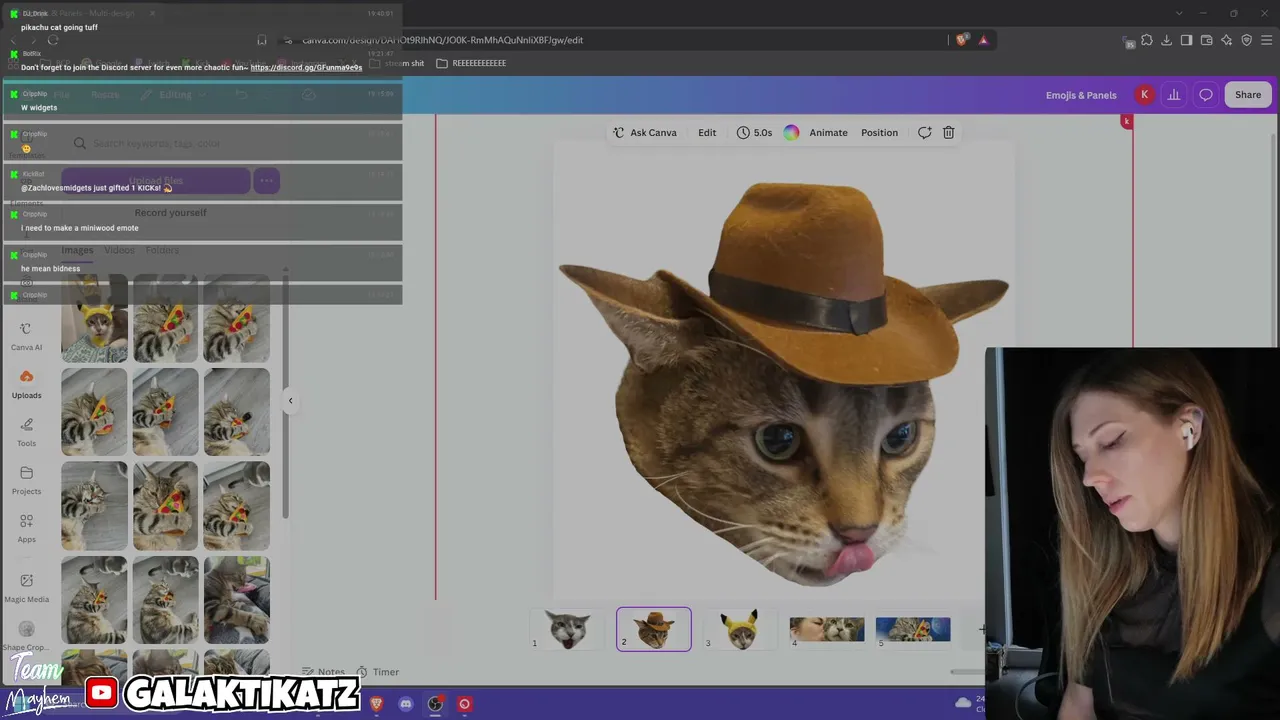Focus the uploads search field
1280x720 pixels.
click(170, 143)
